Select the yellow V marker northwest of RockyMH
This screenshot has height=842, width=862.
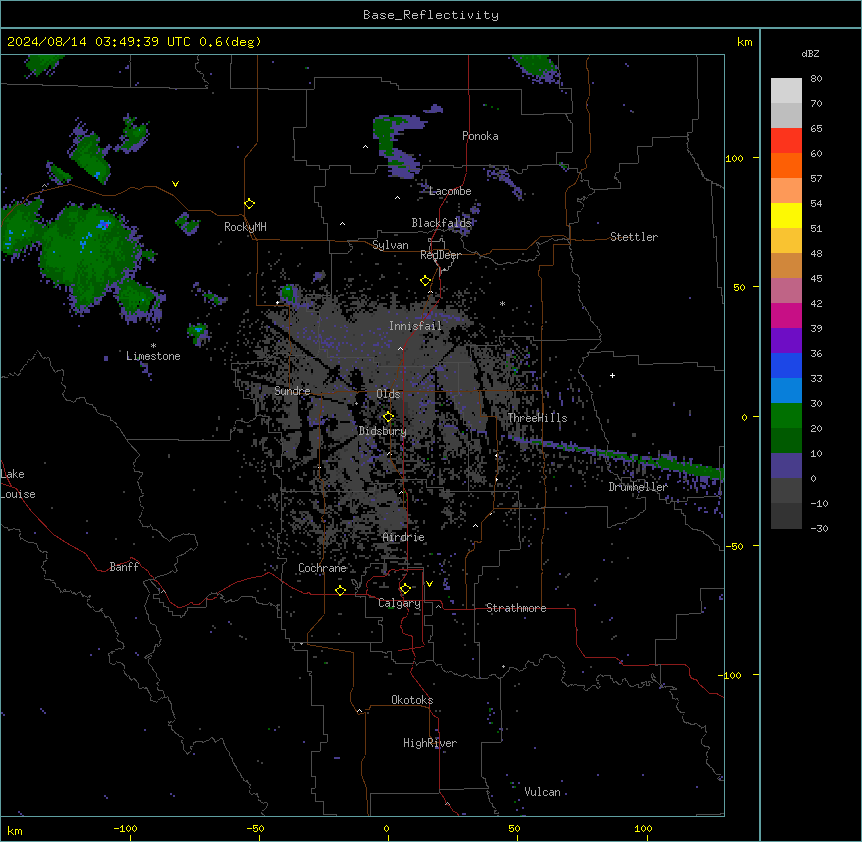[175, 184]
